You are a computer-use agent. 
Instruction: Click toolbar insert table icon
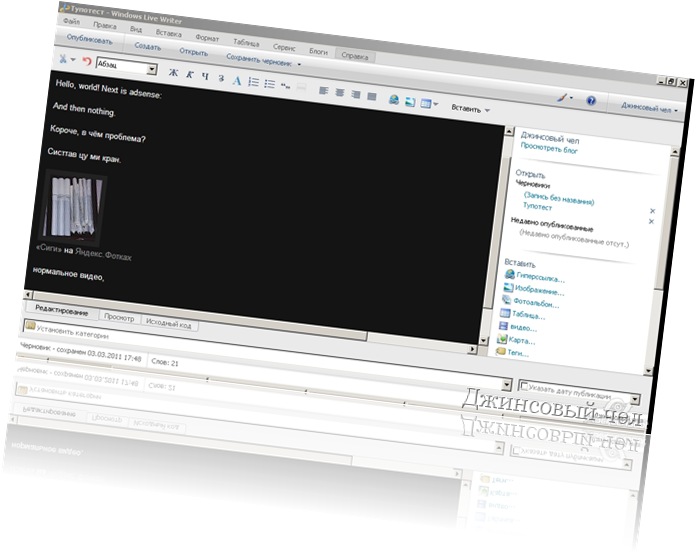coord(426,103)
